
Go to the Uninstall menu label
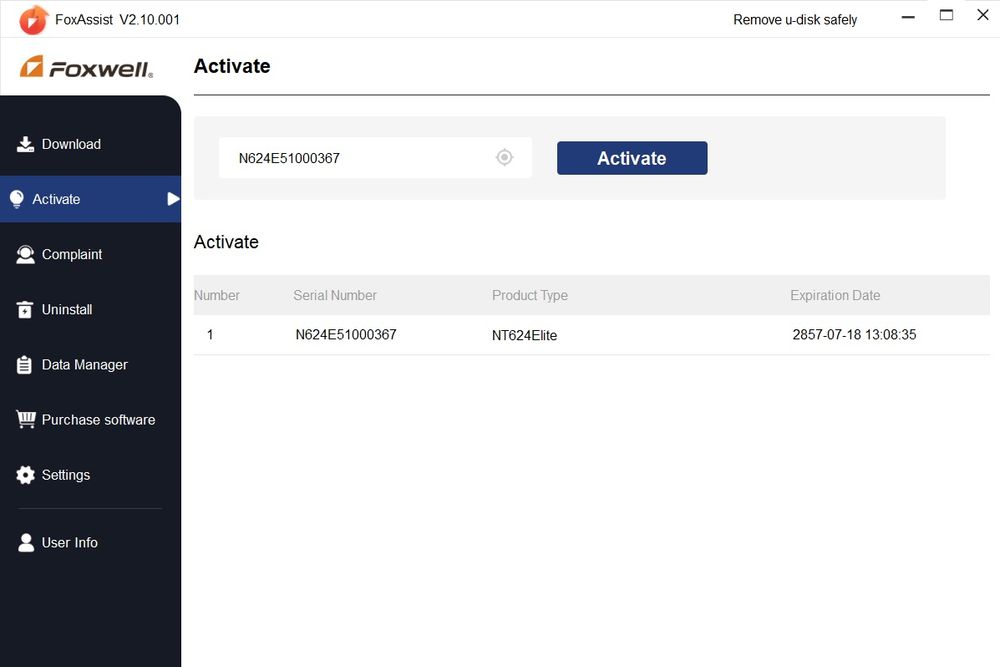[x=67, y=309]
